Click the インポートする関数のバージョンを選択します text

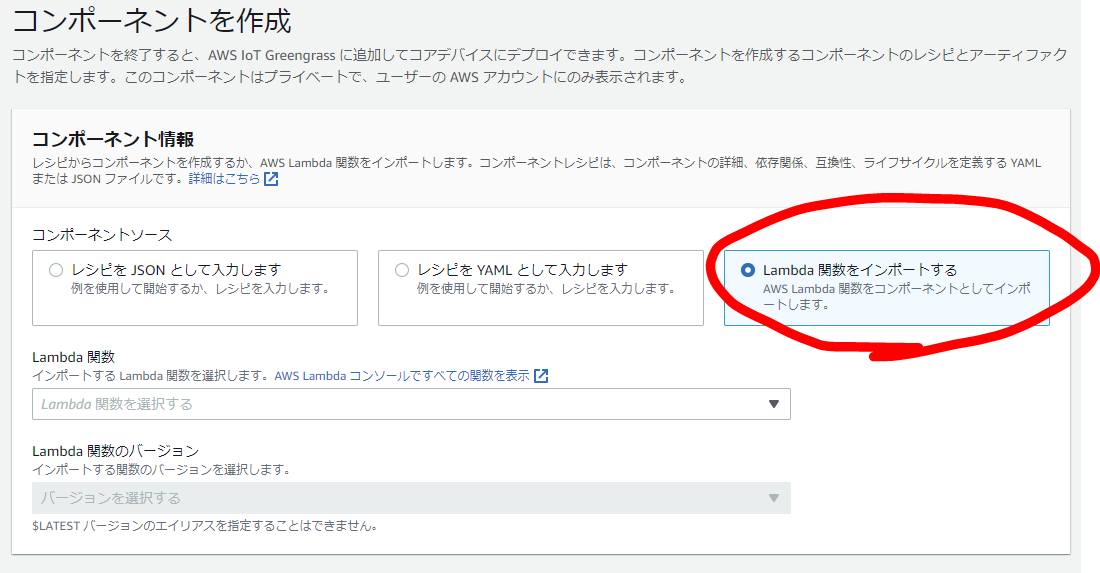(161, 469)
